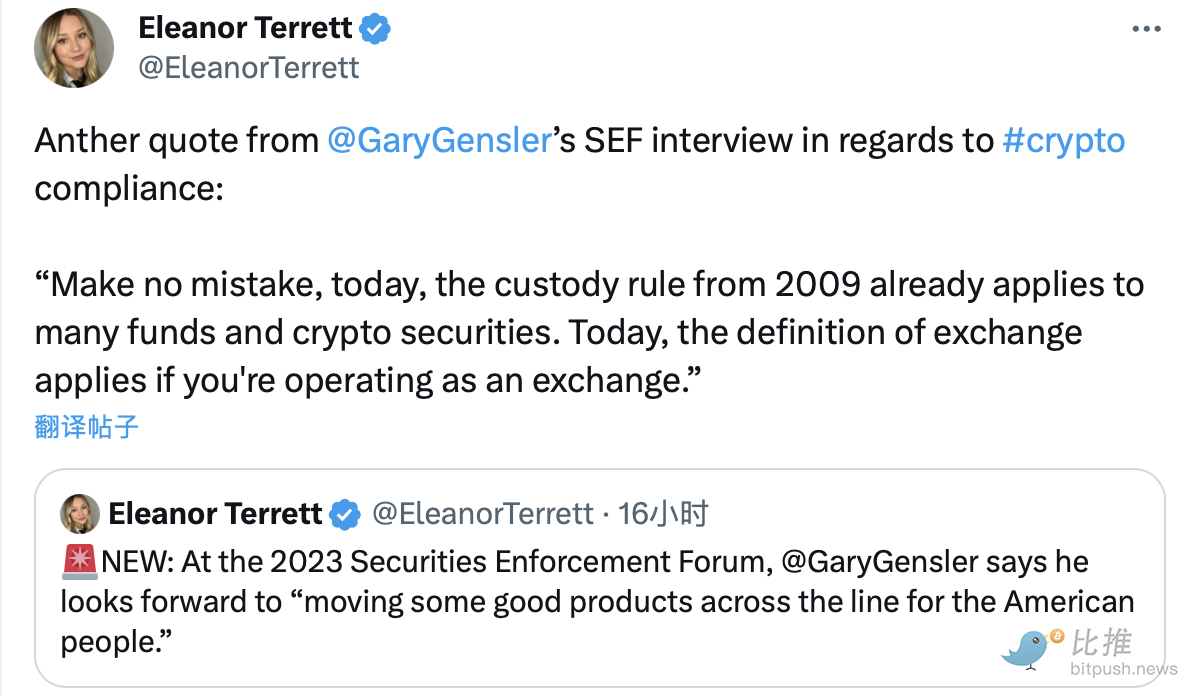
Task: Click the @GaryGensler mention in main post
Action: (439, 141)
